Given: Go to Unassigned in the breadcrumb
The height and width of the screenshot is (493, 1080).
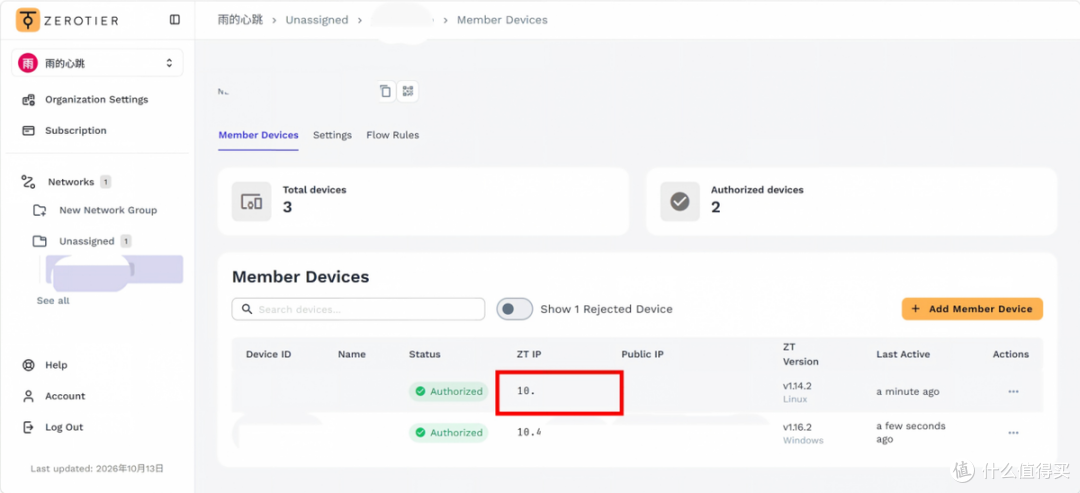Looking at the screenshot, I should [317, 20].
